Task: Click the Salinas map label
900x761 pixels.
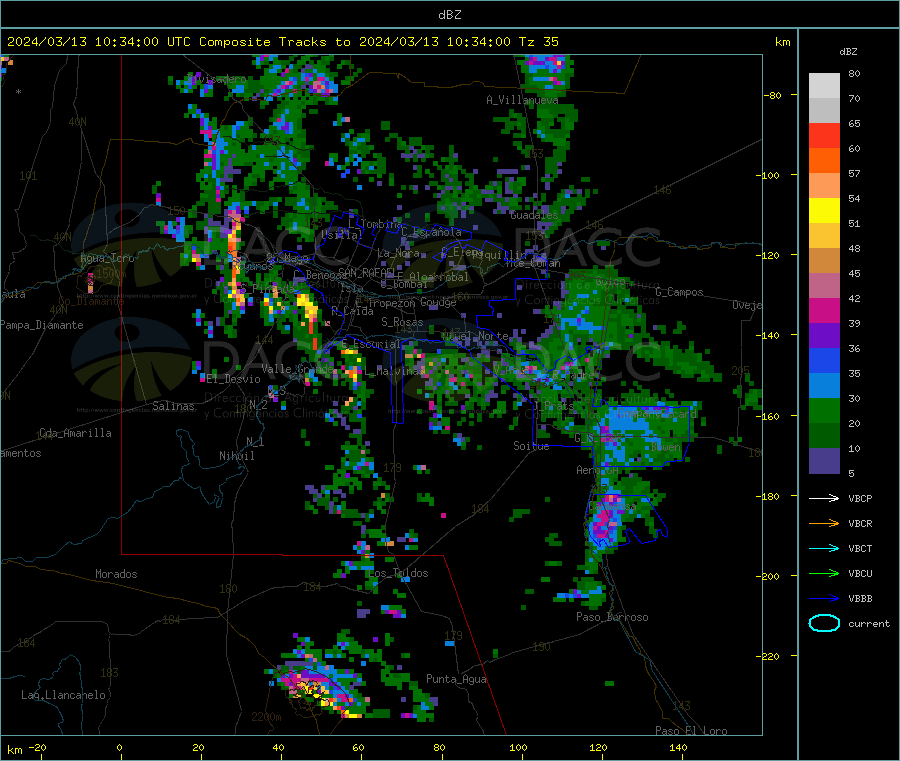Action: (x=173, y=406)
